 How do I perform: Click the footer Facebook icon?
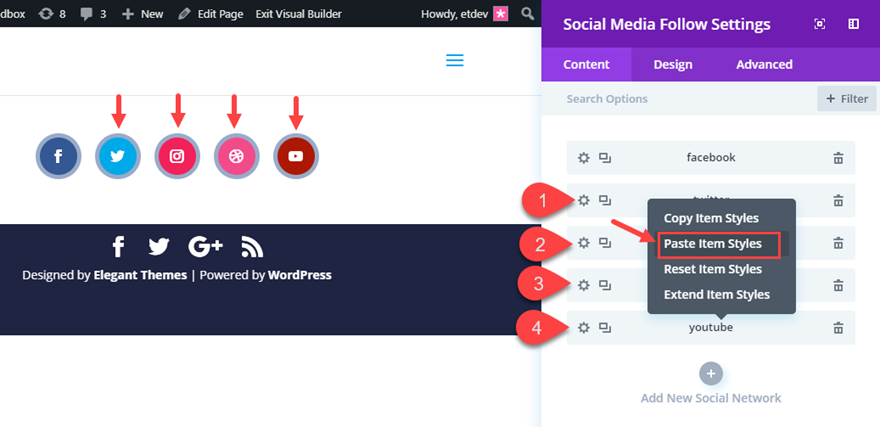coord(118,246)
